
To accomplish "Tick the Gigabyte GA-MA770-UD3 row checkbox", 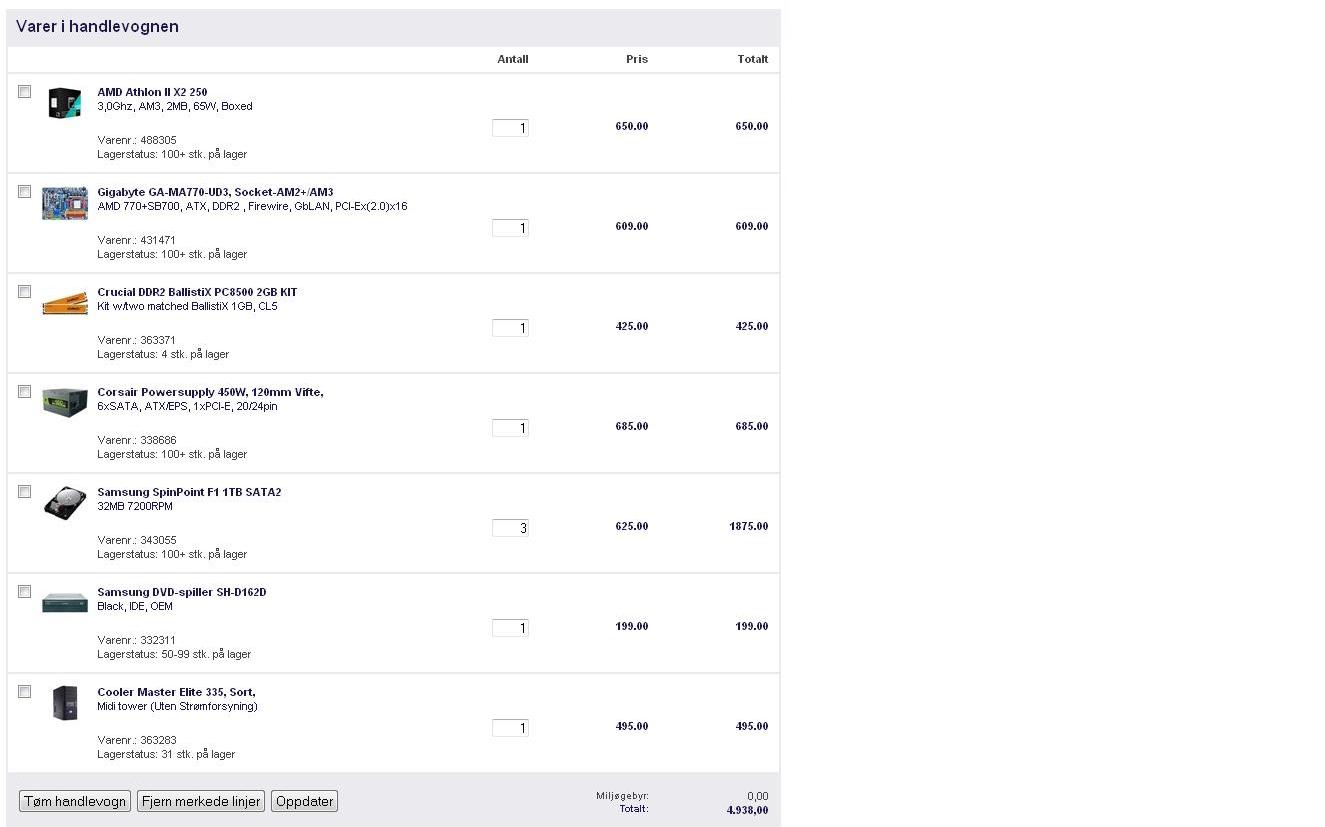I will (x=25, y=192).
